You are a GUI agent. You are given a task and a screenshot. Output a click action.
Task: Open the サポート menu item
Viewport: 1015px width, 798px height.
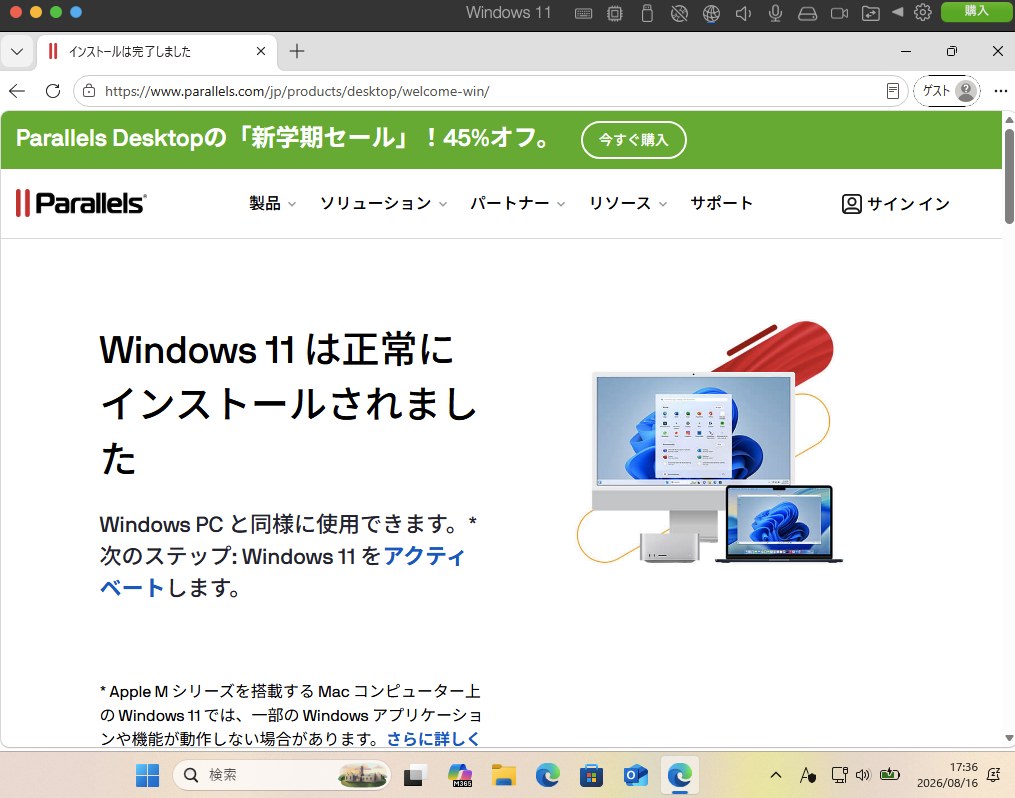point(721,203)
